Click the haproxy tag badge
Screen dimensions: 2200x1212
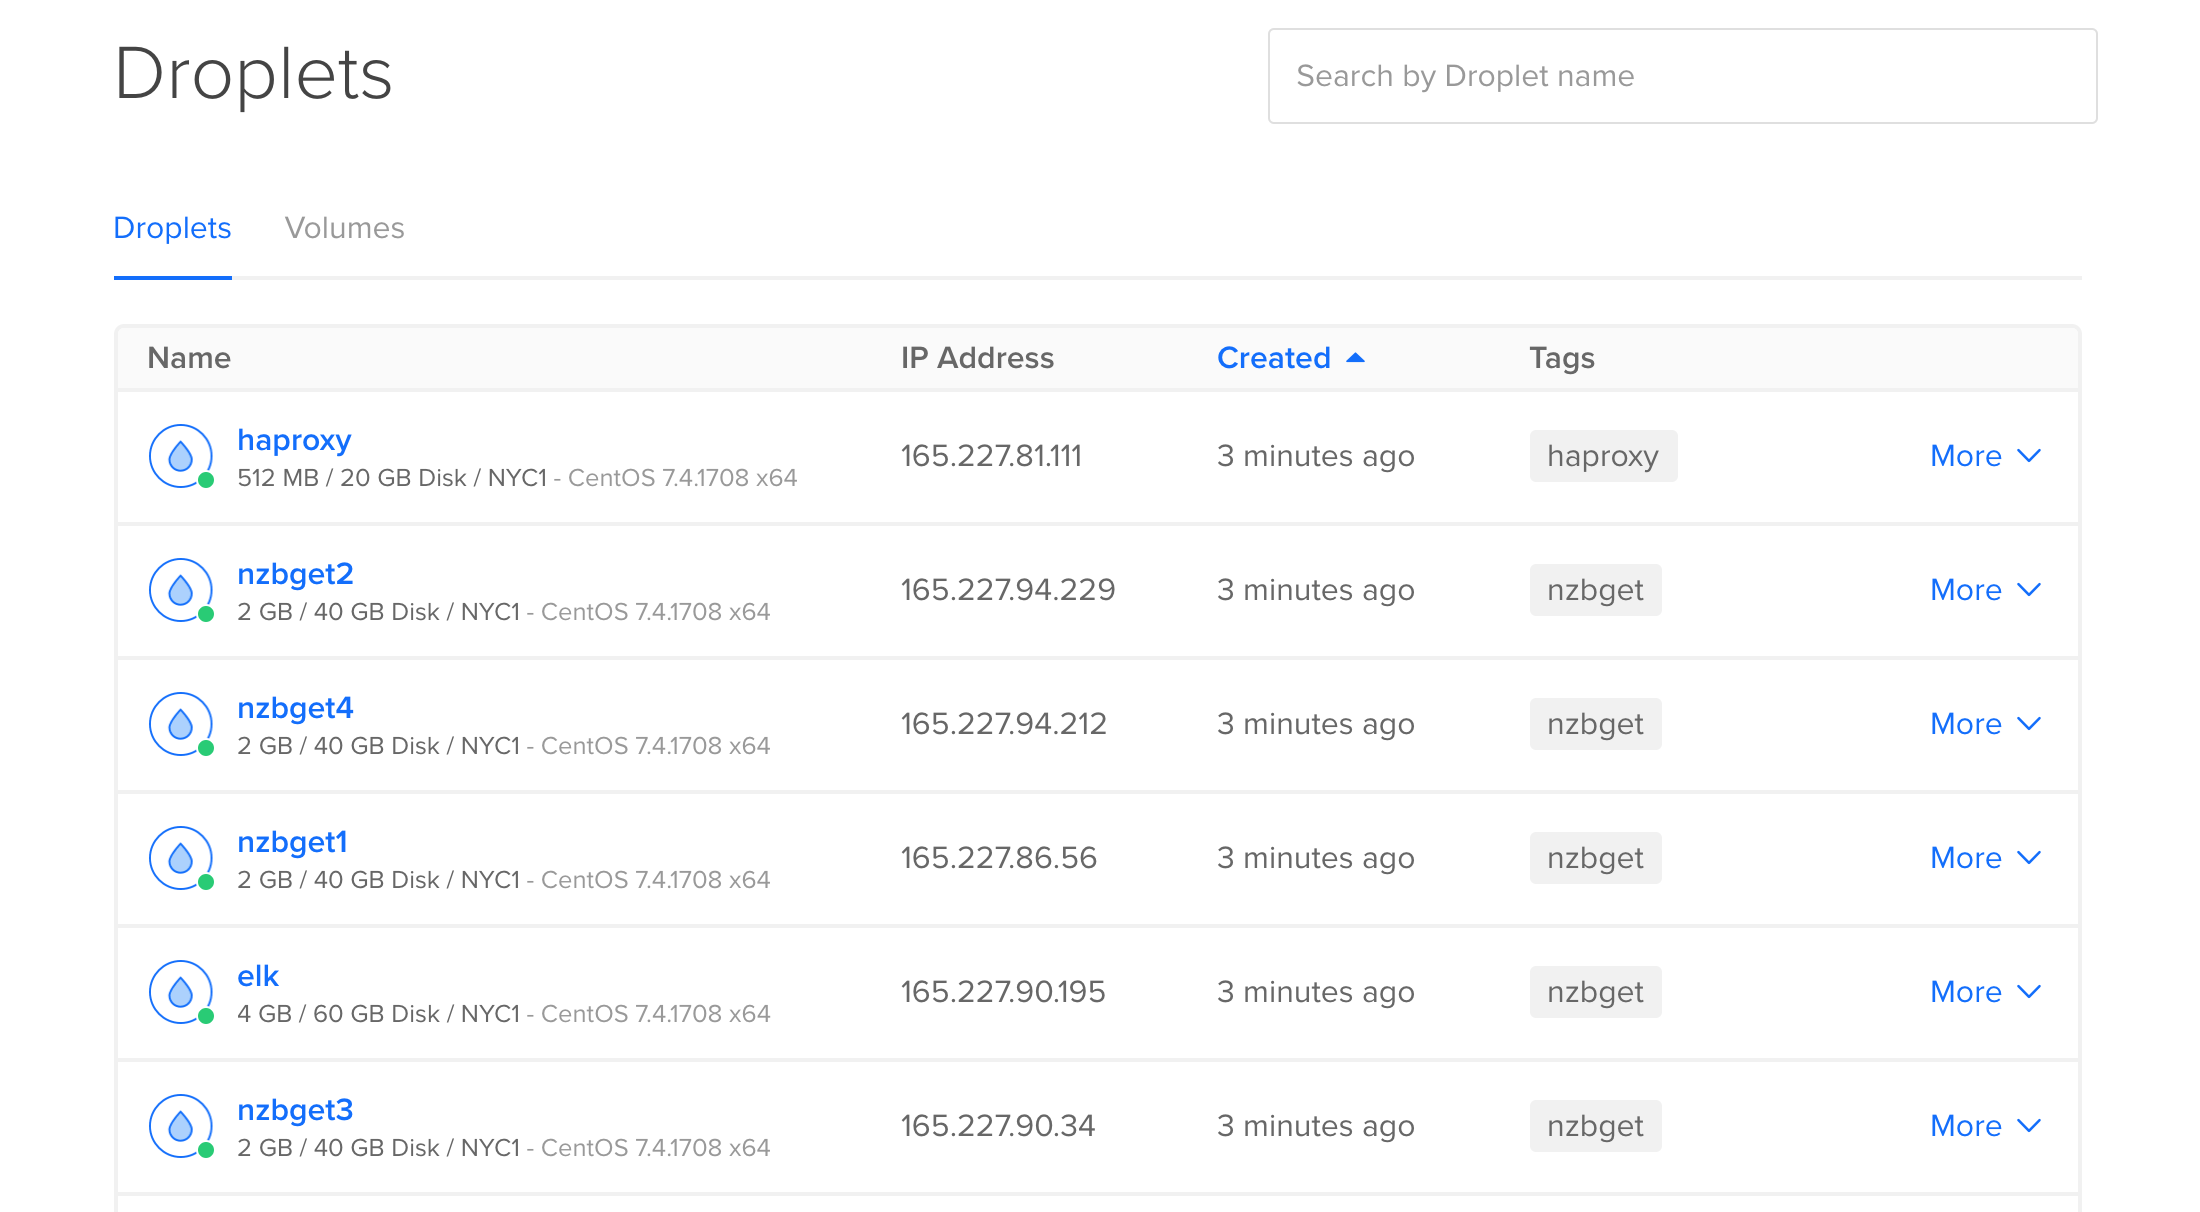tap(1602, 456)
